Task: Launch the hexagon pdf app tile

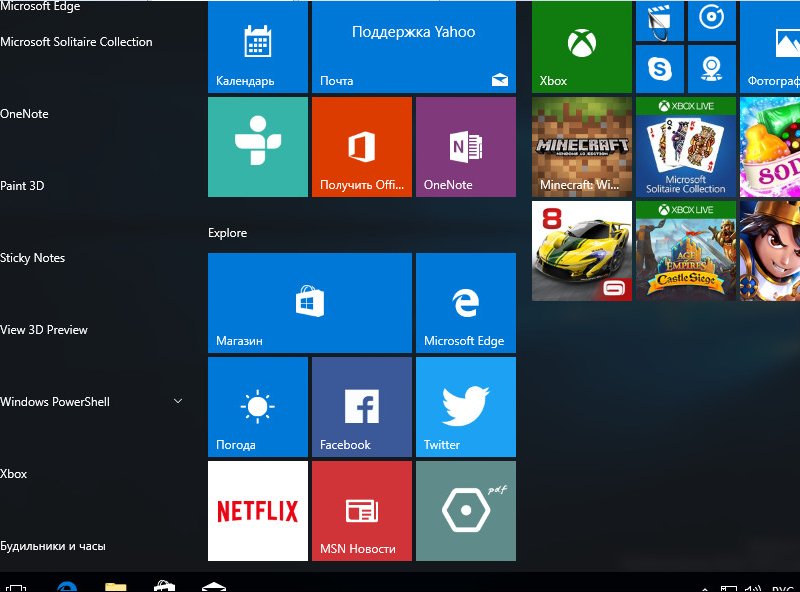Action: point(466,511)
